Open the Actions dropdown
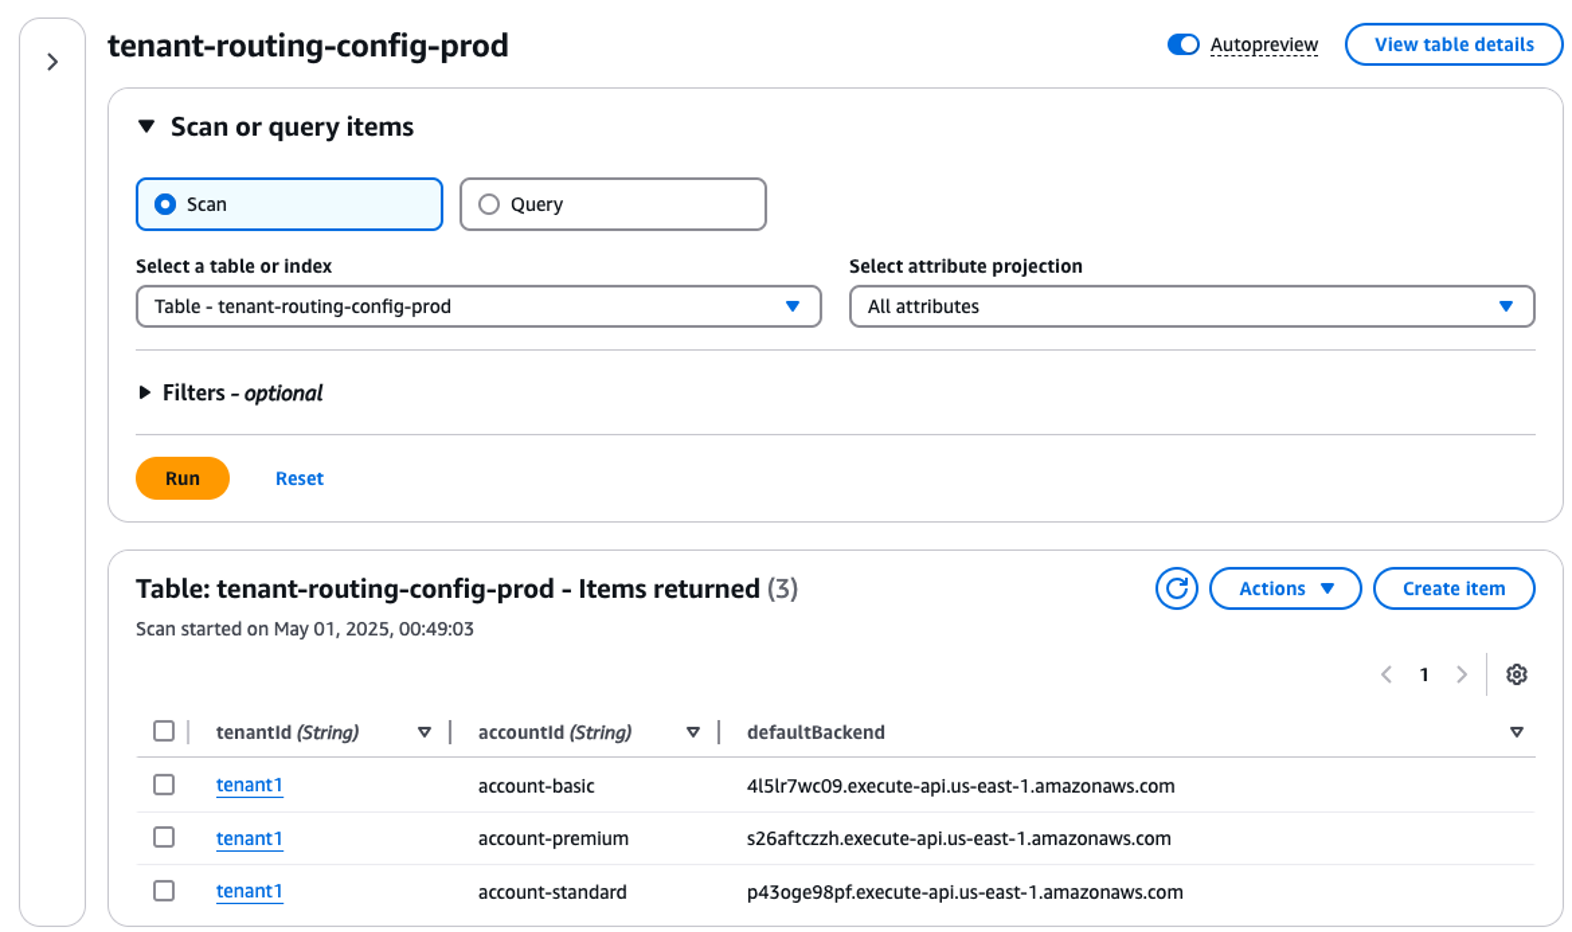The image size is (1572, 932). pos(1285,588)
